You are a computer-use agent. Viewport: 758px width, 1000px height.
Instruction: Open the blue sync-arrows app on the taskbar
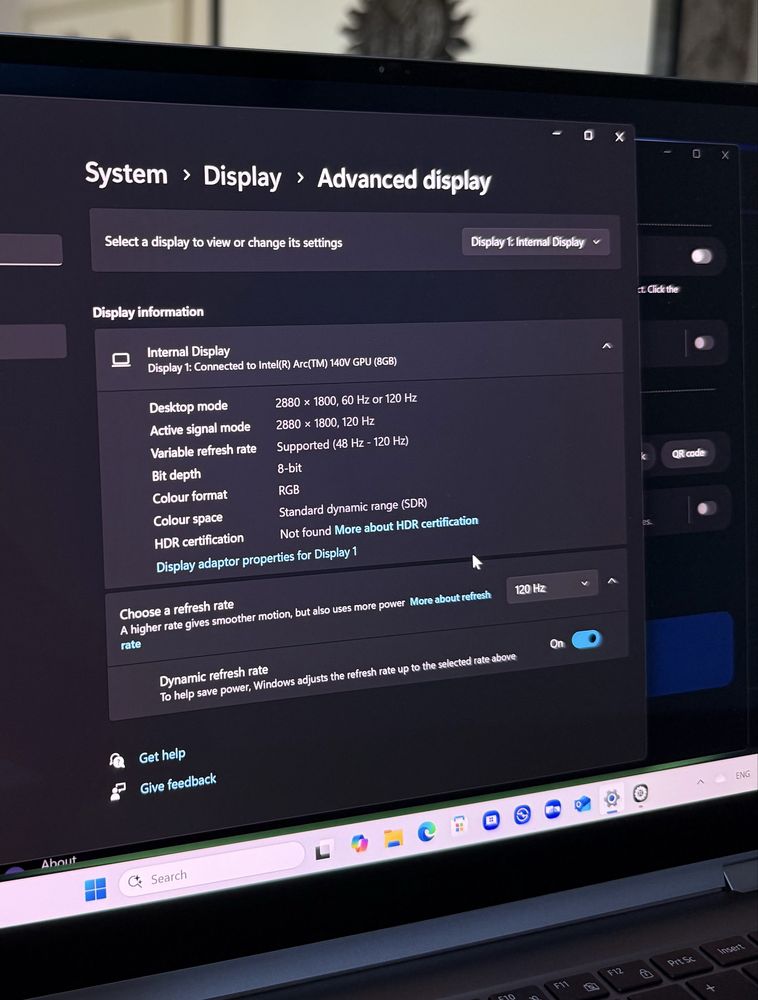522,814
